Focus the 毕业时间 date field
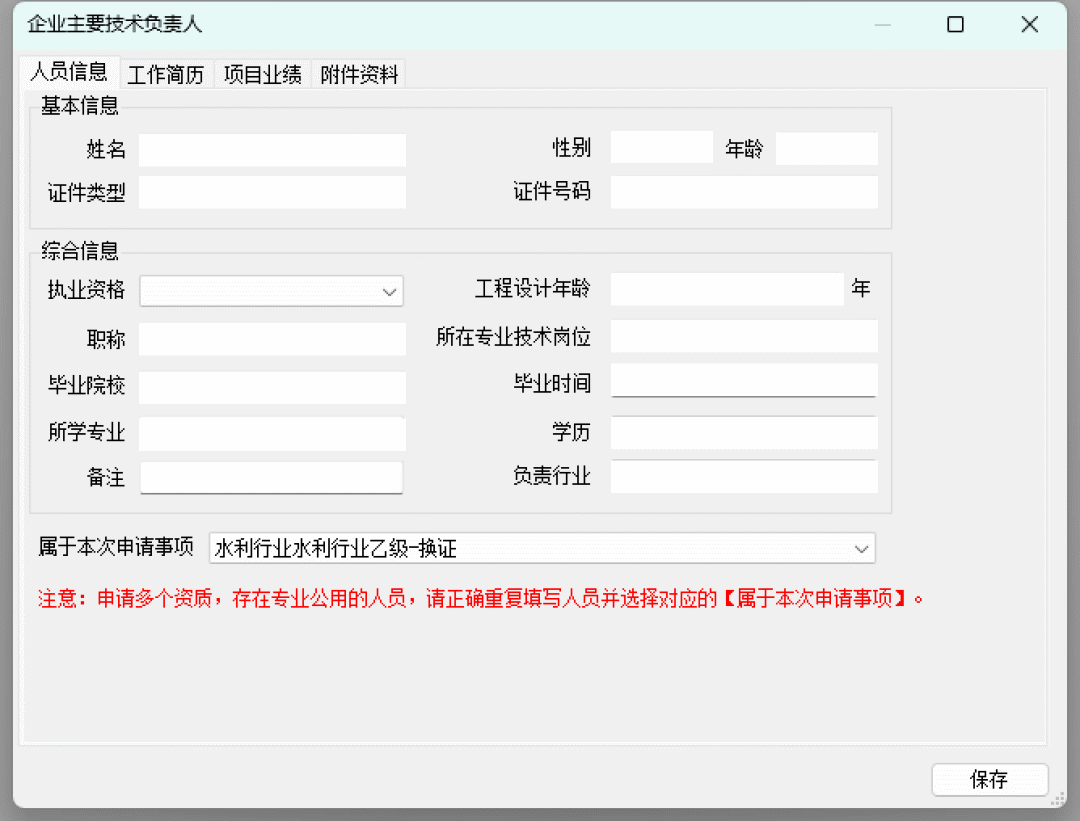 pyautogui.click(x=744, y=381)
